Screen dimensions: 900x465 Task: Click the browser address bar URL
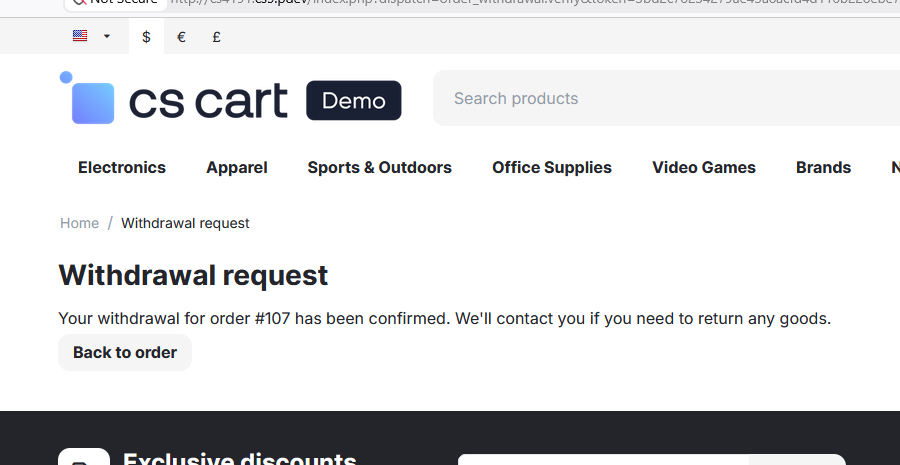[x=535, y=2]
